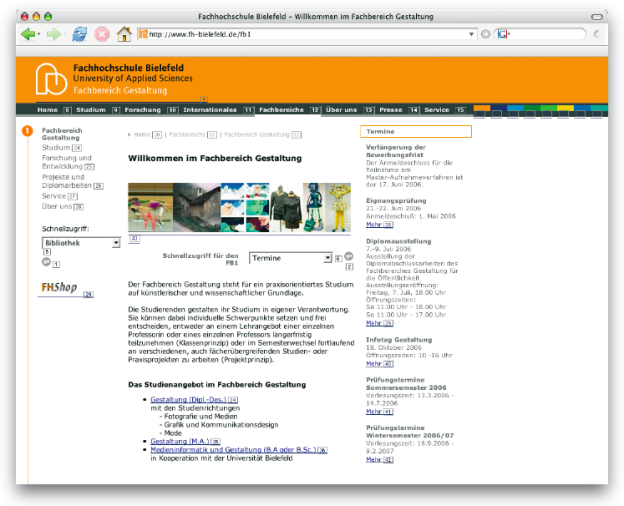The height and width of the screenshot is (506, 624).
Task: Click the Fachbereich Gestaltung breadcrumb link
Action: (x=257, y=135)
